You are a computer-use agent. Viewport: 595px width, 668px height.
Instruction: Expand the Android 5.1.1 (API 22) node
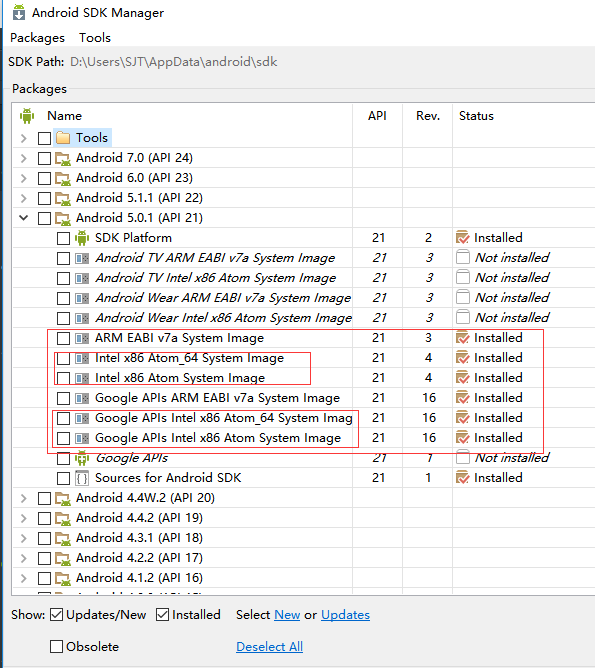tap(24, 198)
